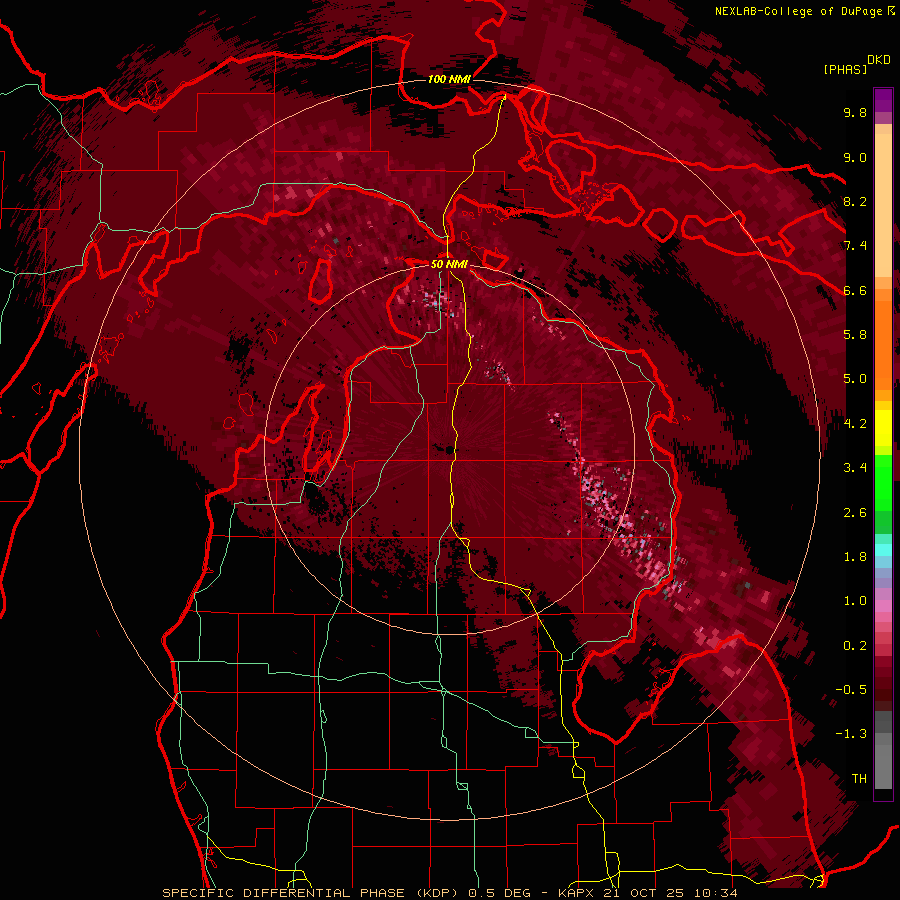Select the 5.0 scale value

click(855, 379)
